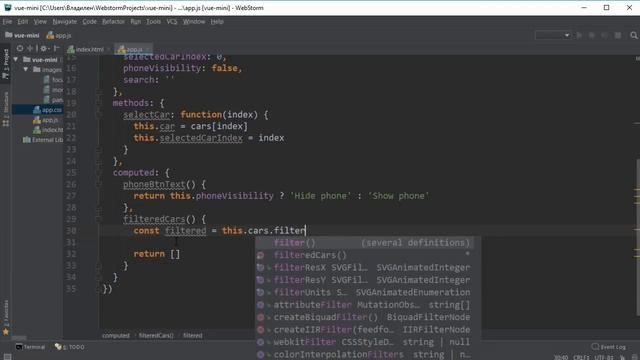
Task: Open the Help menu
Action: click(x=217, y=22)
